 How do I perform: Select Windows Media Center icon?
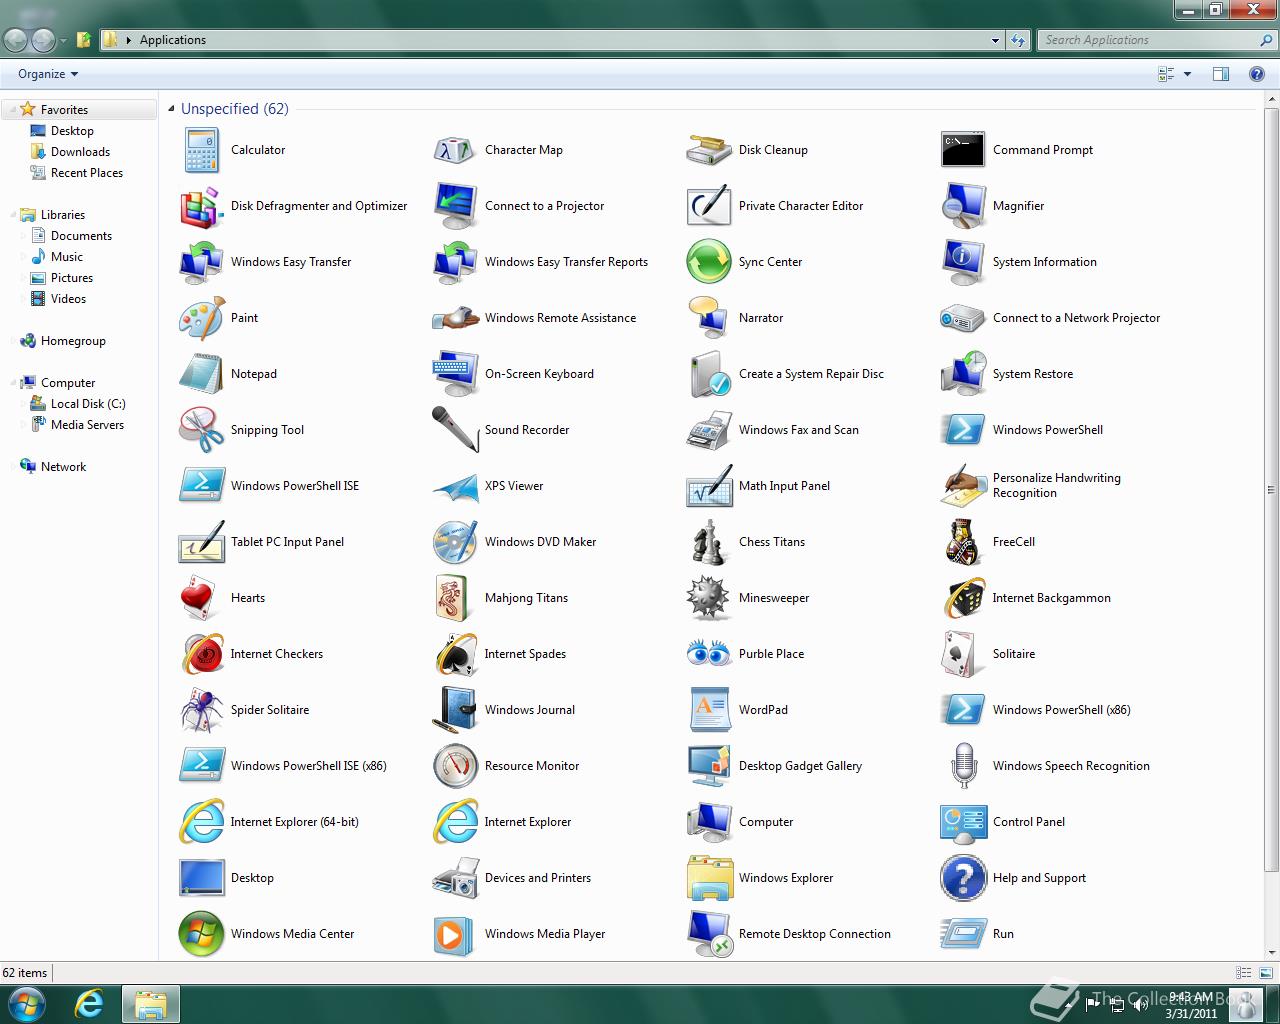[x=202, y=934]
